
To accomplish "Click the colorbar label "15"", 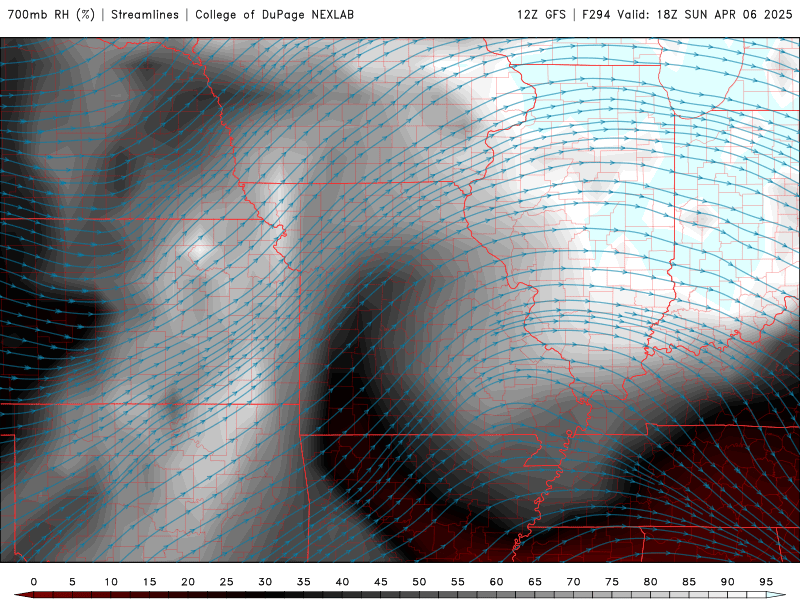I will pos(149,582).
